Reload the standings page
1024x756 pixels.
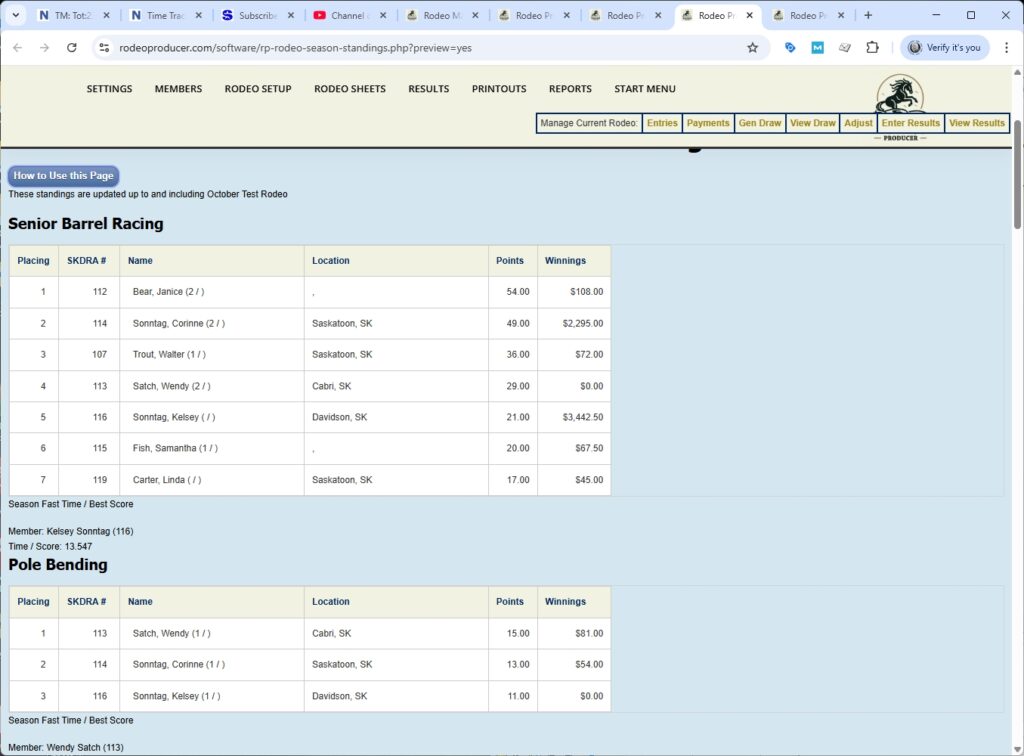tap(71, 47)
